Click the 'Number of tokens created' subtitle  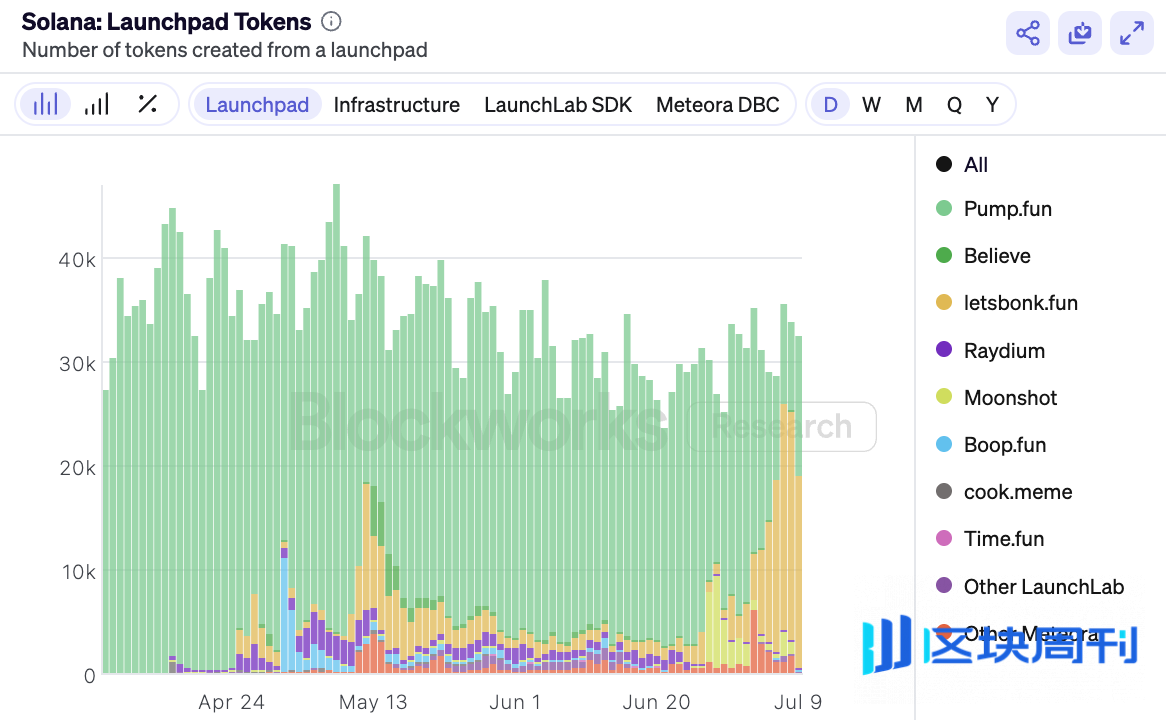click(225, 50)
